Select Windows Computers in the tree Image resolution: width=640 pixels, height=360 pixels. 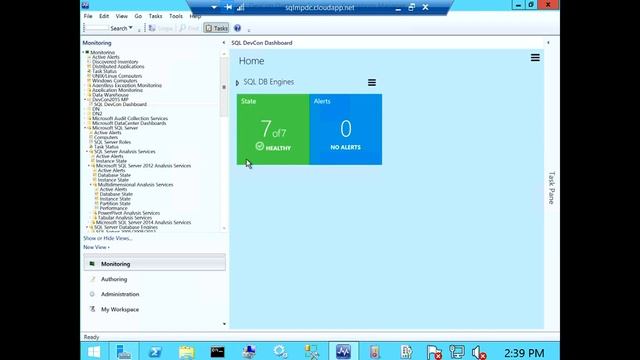114,81
